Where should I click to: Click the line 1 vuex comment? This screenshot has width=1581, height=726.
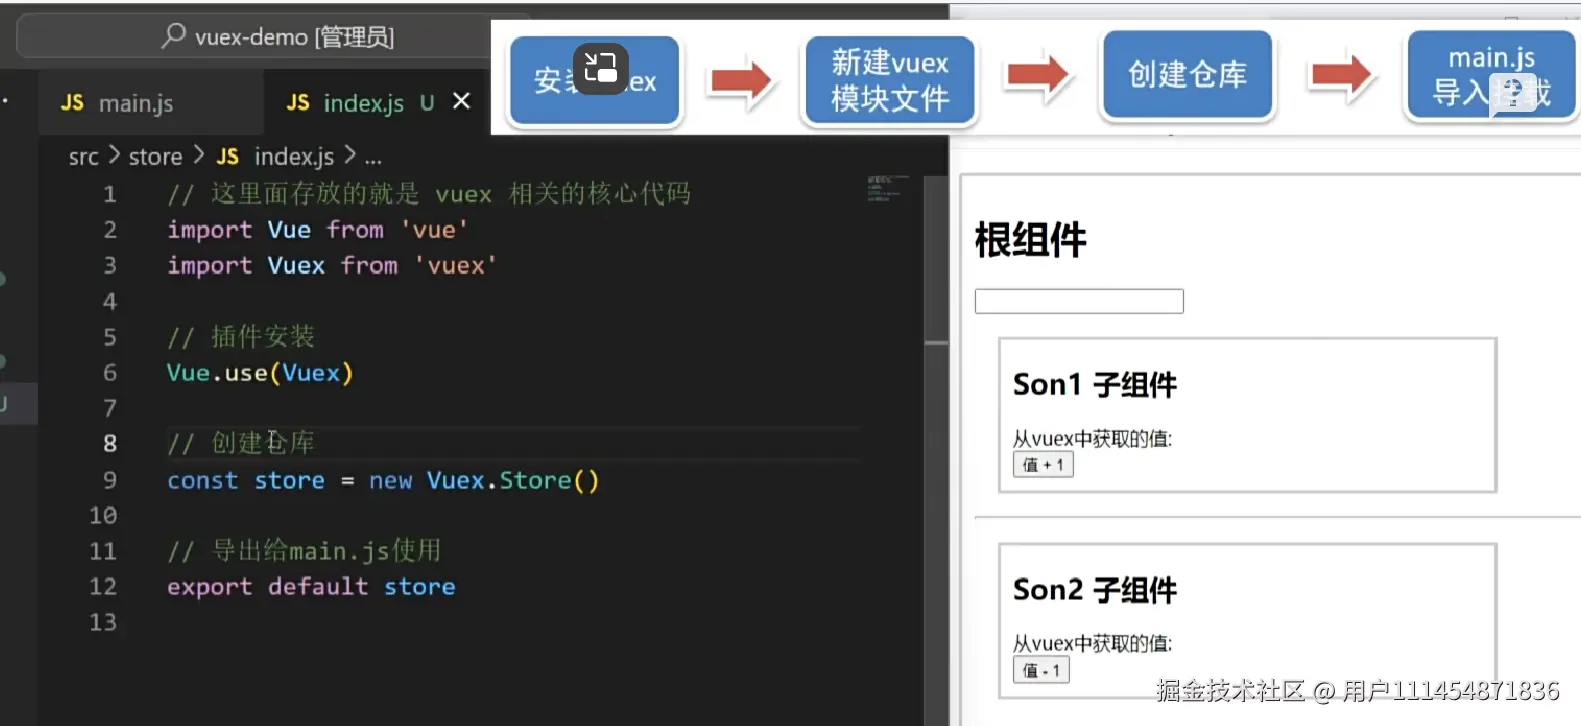click(429, 194)
